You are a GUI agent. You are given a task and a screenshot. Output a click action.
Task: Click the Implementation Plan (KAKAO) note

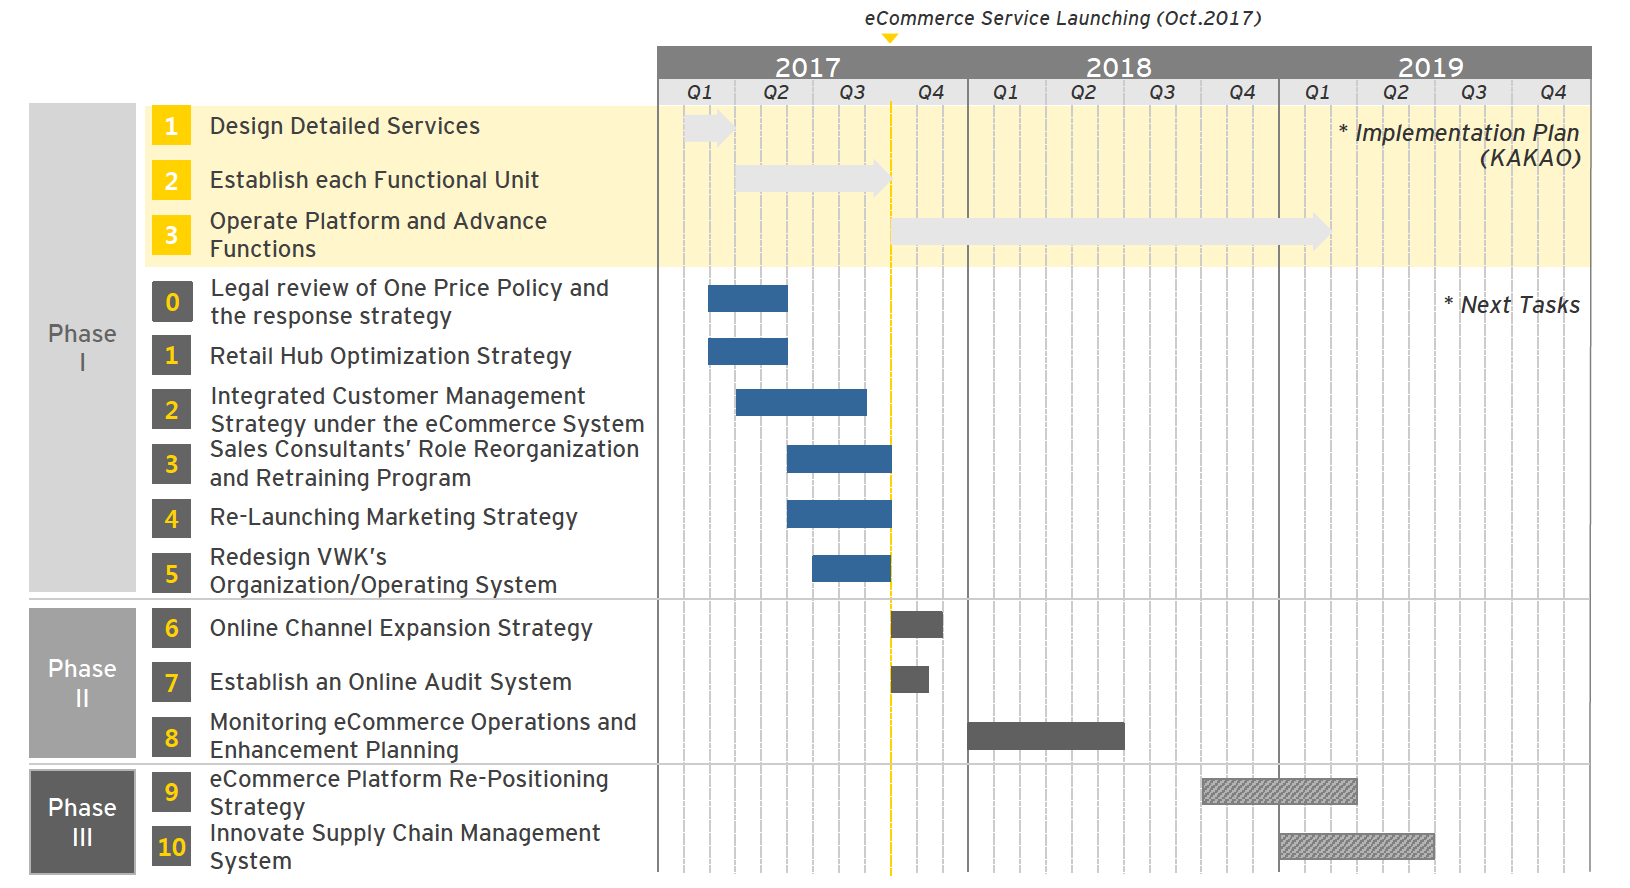coord(1460,145)
